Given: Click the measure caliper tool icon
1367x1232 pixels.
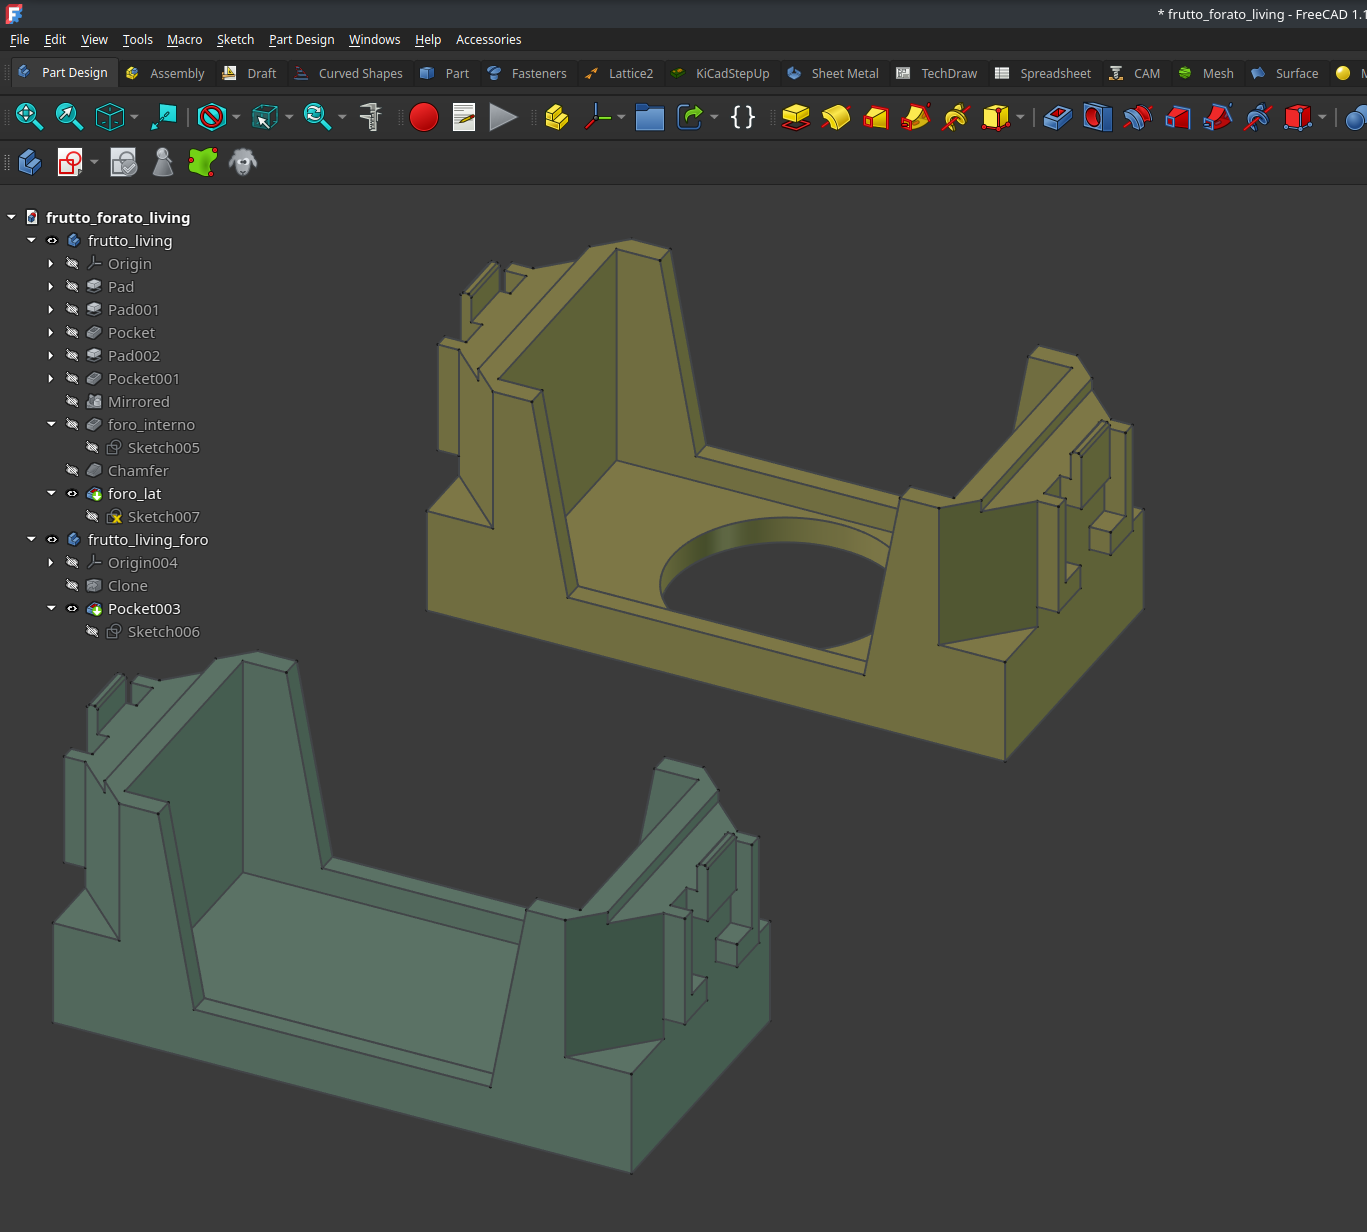Looking at the screenshot, I should coord(370,117).
